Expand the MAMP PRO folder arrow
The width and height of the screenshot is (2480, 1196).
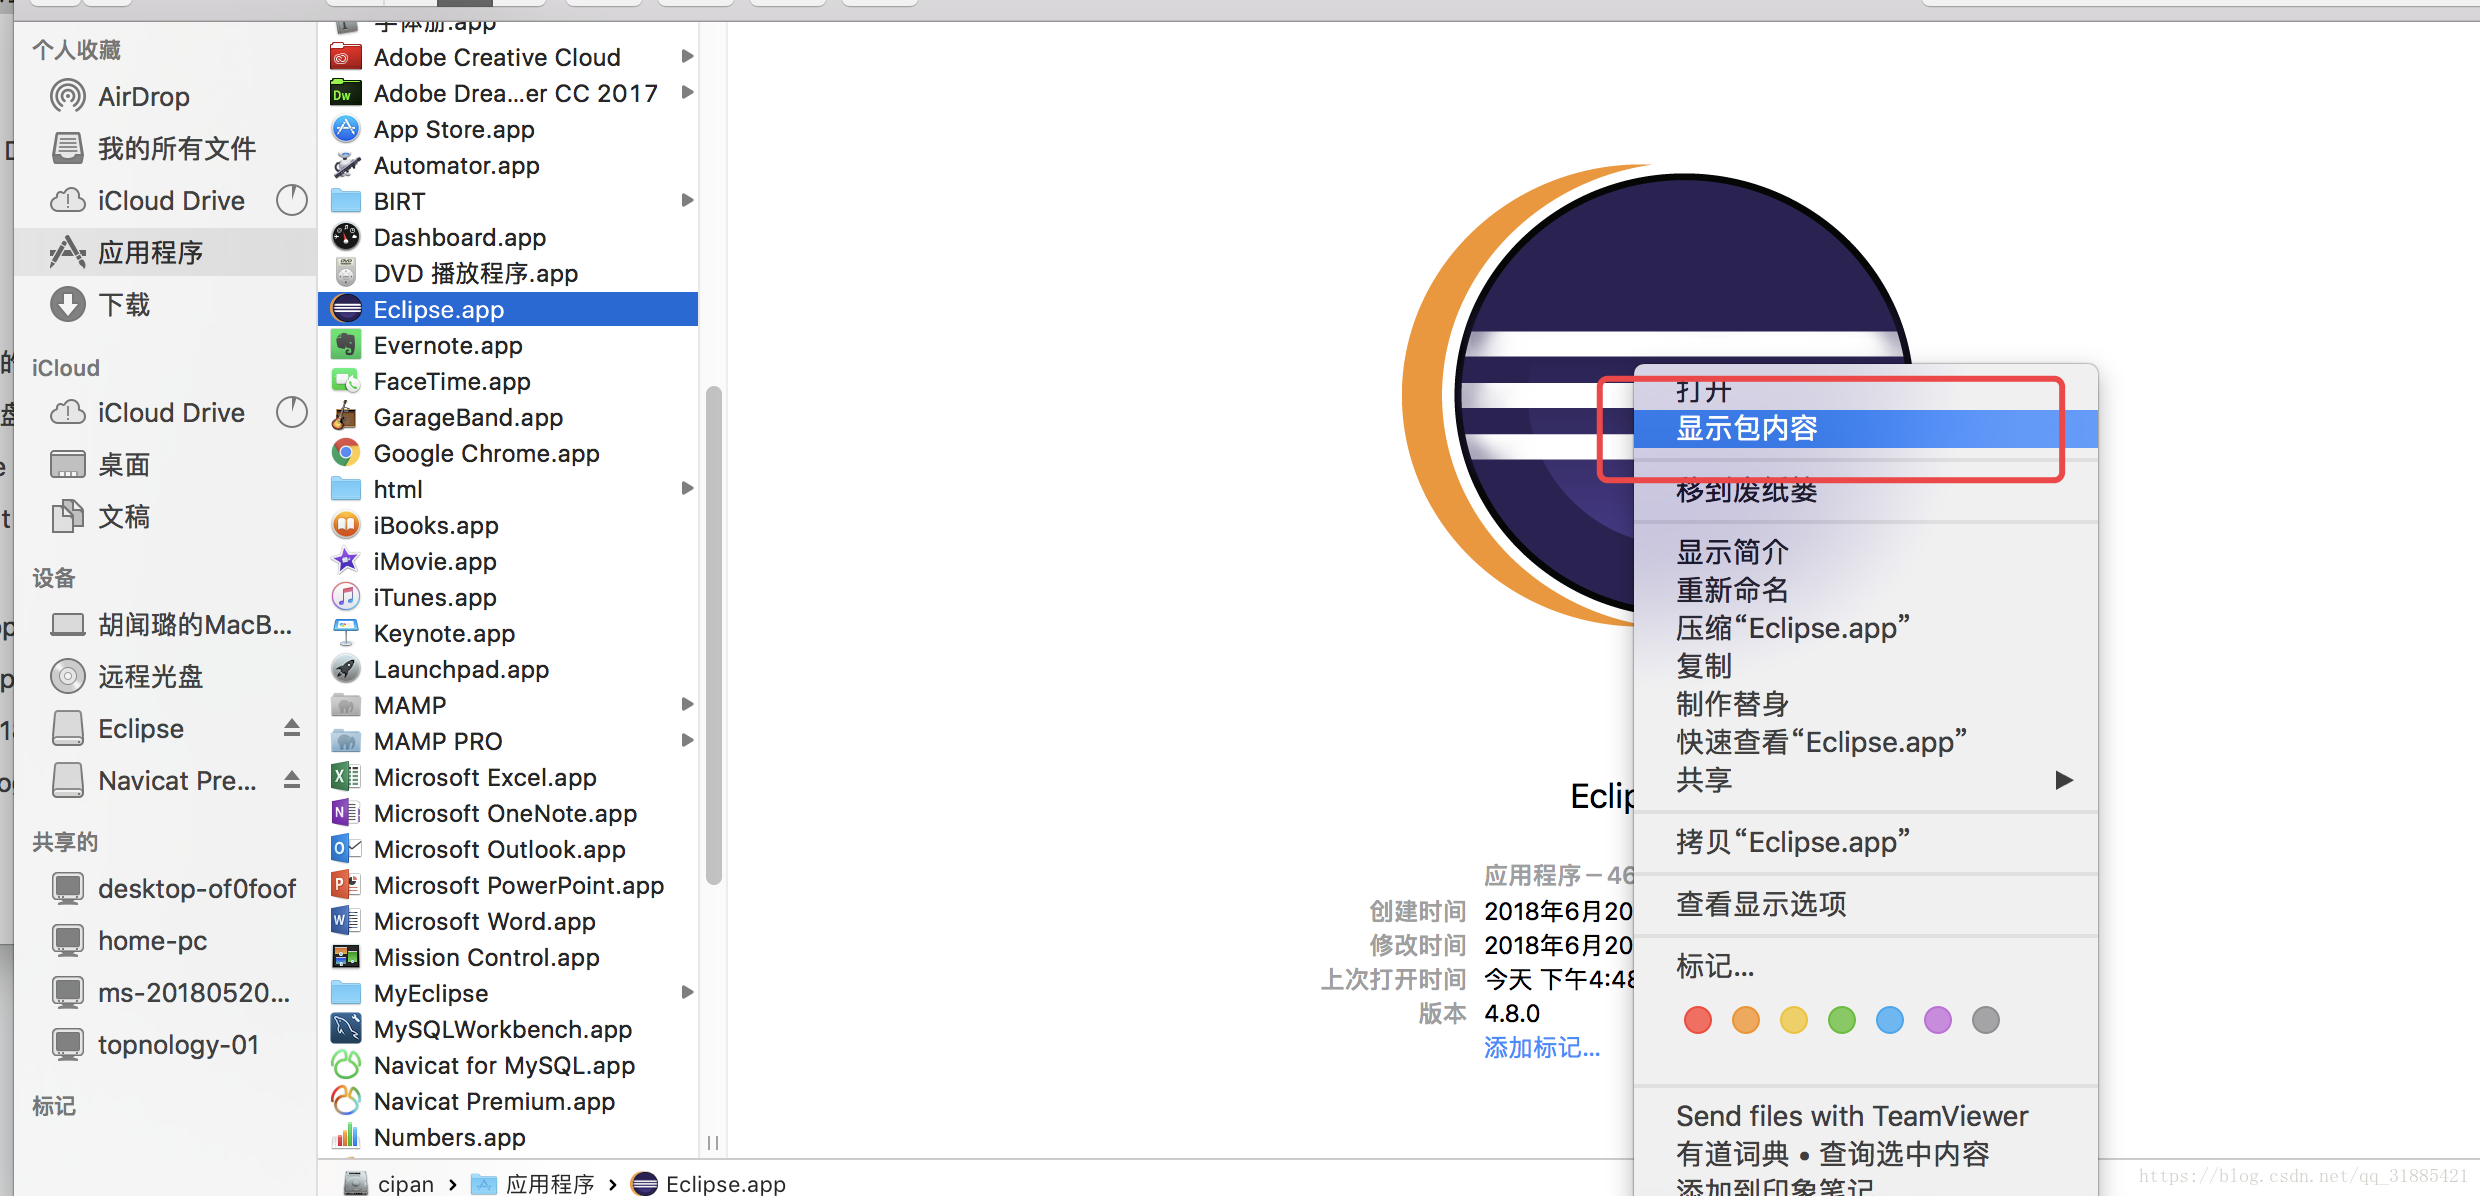pyautogui.click(x=687, y=741)
